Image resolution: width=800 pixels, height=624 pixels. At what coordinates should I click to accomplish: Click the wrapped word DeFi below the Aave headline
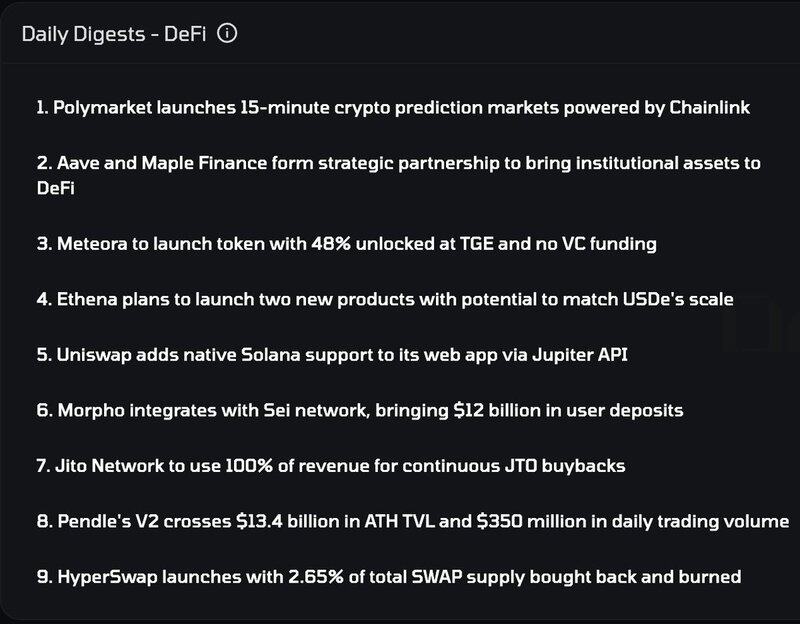(58, 186)
